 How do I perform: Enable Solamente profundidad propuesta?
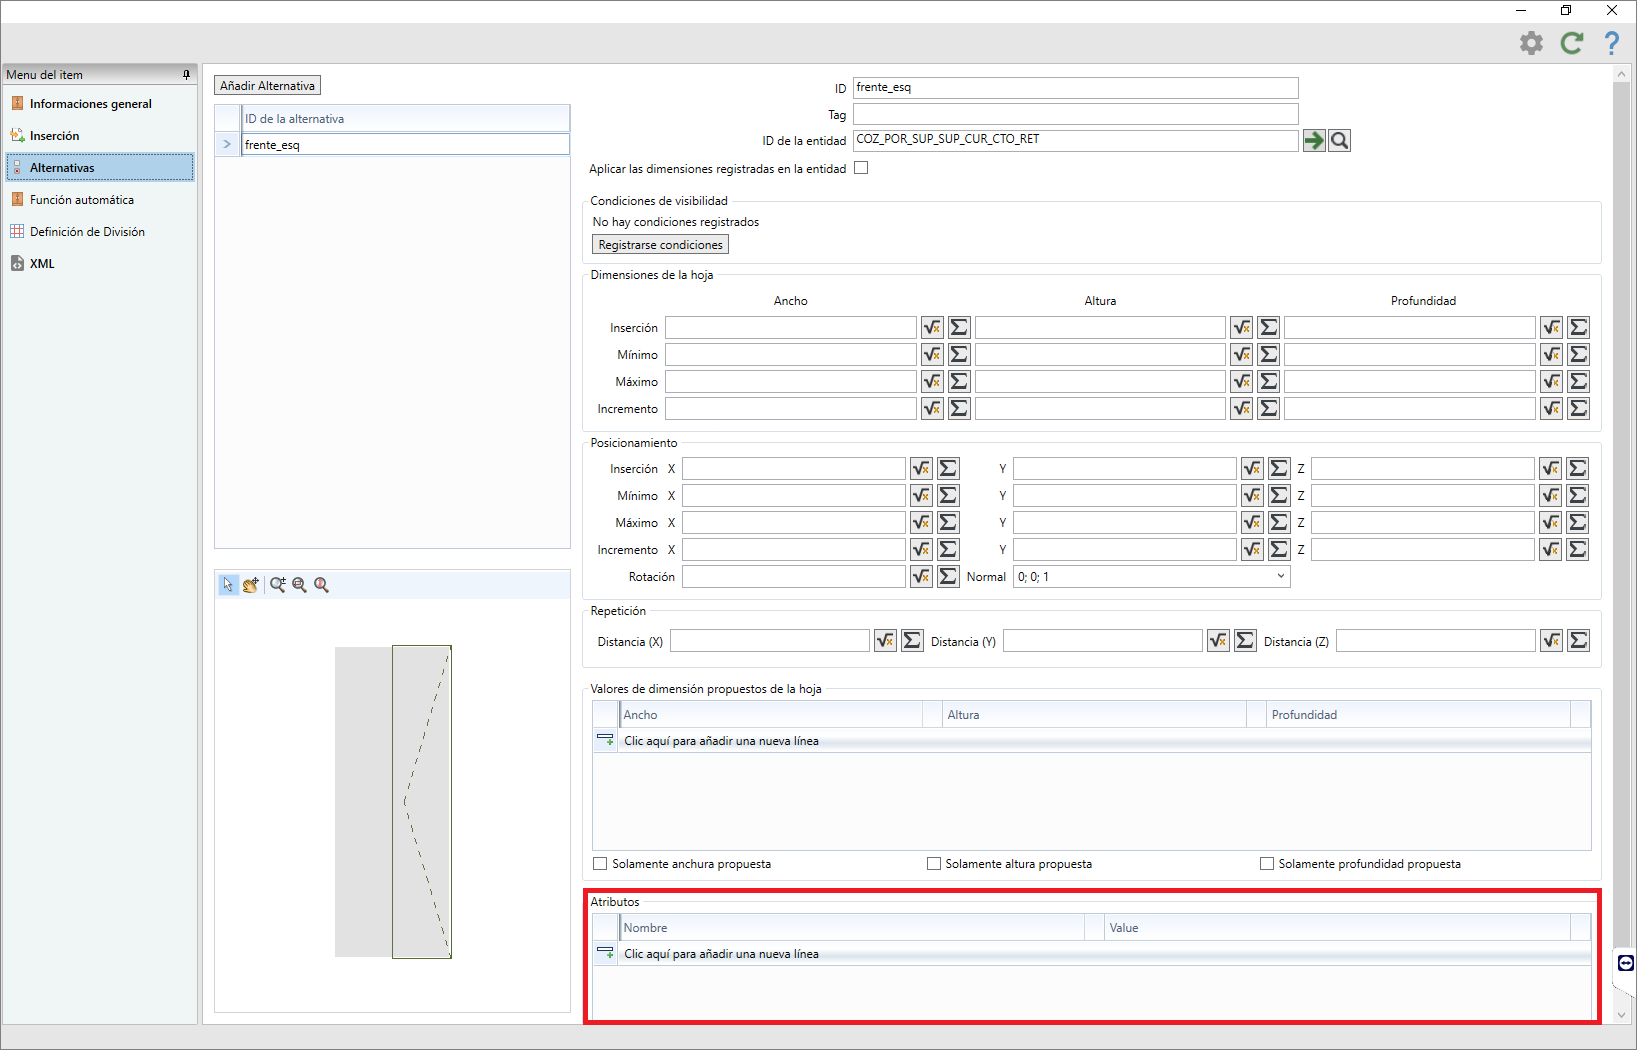coord(1267,864)
